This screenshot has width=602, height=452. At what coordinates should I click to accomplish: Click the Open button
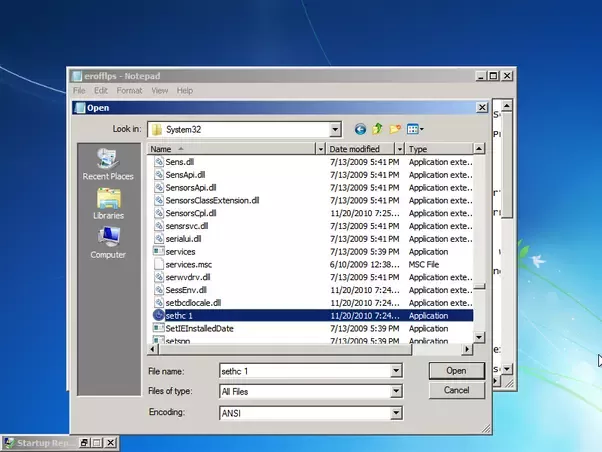click(x=456, y=371)
